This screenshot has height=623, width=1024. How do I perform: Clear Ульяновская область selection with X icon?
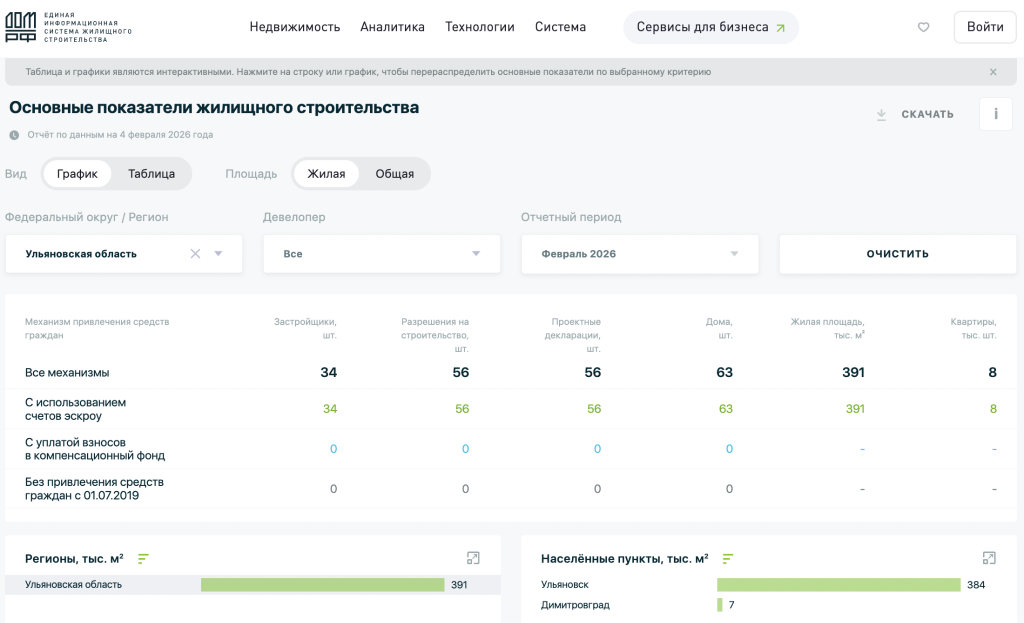click(195, 253)
